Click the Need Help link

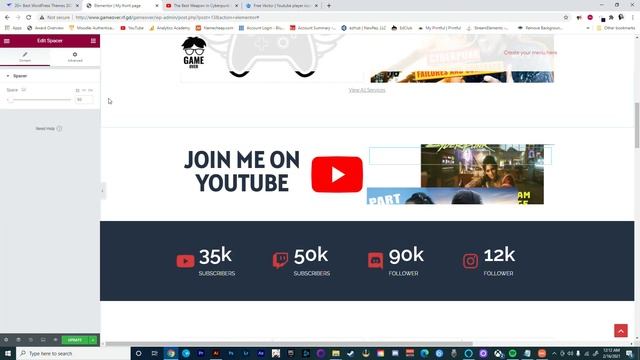pos(49,129)
